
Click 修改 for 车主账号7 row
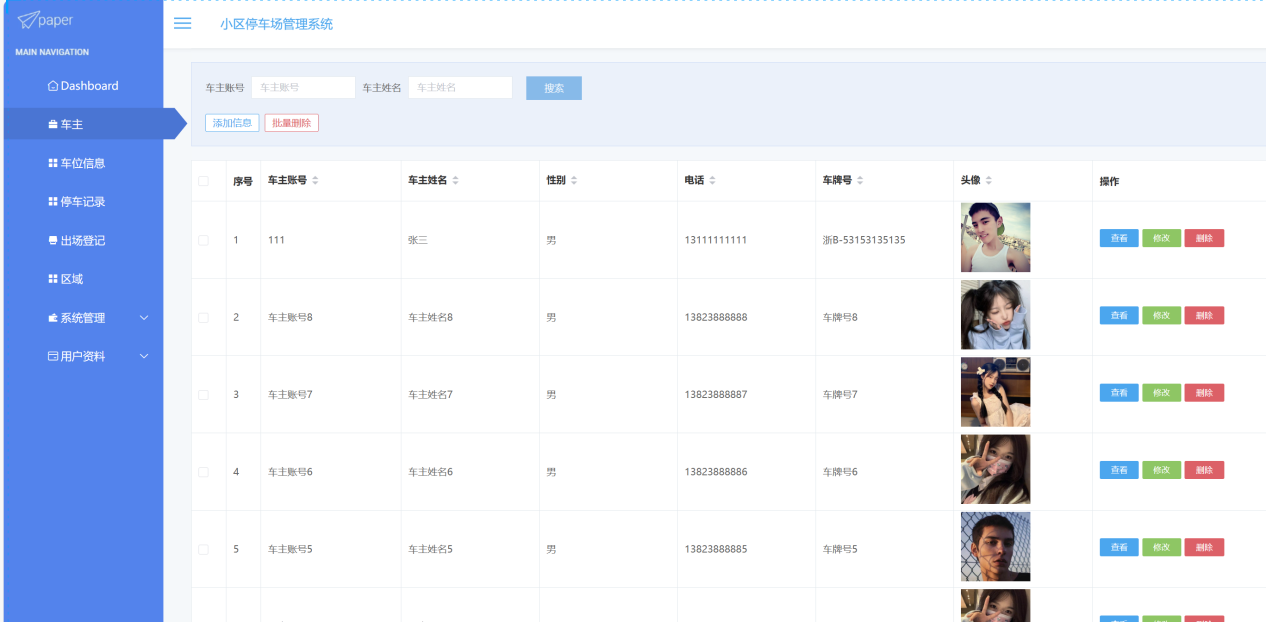pos(1162,393)
